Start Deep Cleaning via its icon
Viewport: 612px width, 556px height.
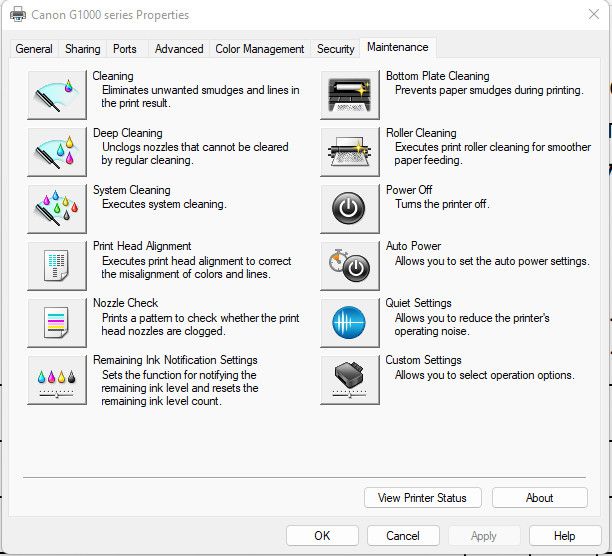click(57, 150)
